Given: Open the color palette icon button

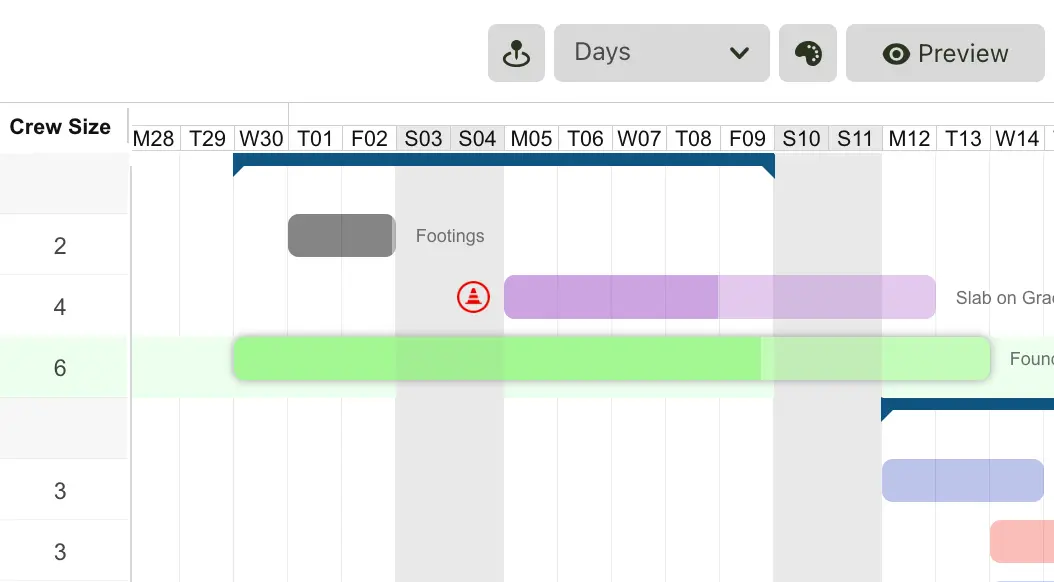Looking at the screenshot, I should click(808, 53).
